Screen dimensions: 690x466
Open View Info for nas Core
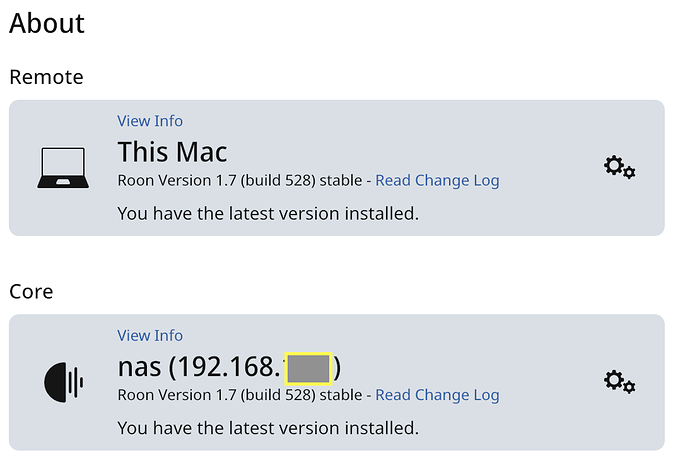pos(150,336)
